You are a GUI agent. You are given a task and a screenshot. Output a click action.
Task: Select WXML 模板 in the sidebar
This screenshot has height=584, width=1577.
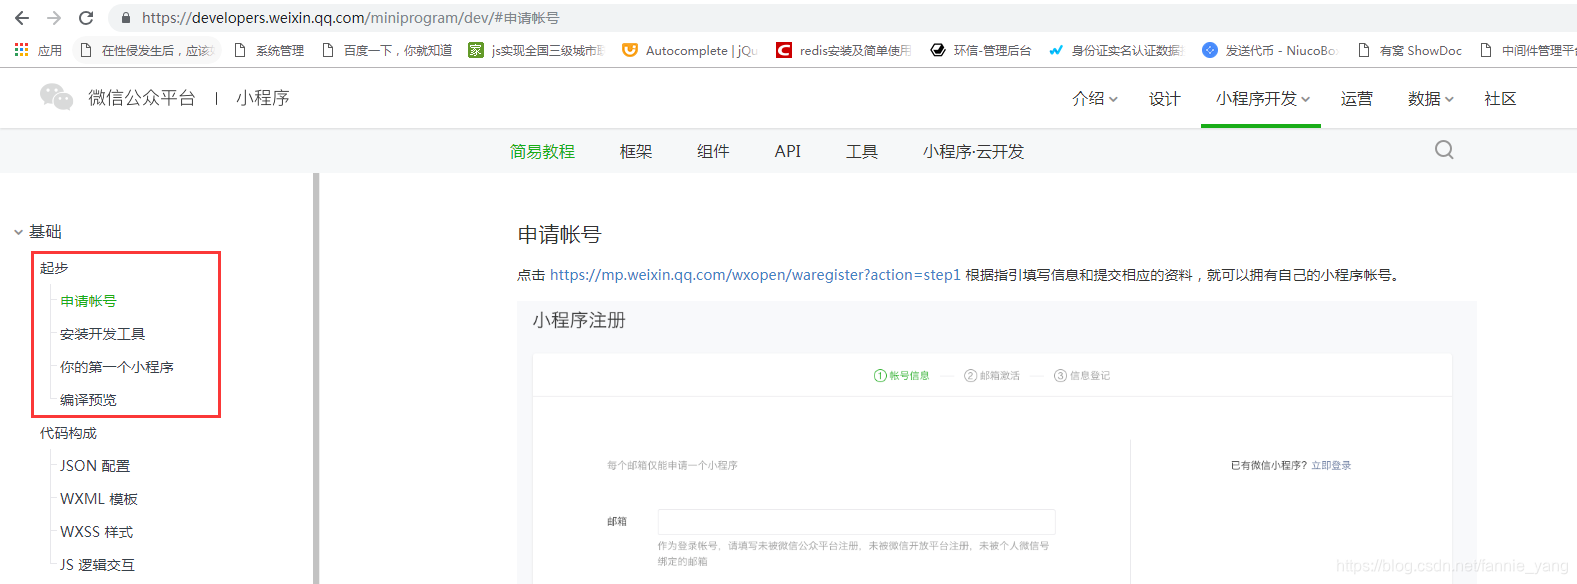point(99,499)
